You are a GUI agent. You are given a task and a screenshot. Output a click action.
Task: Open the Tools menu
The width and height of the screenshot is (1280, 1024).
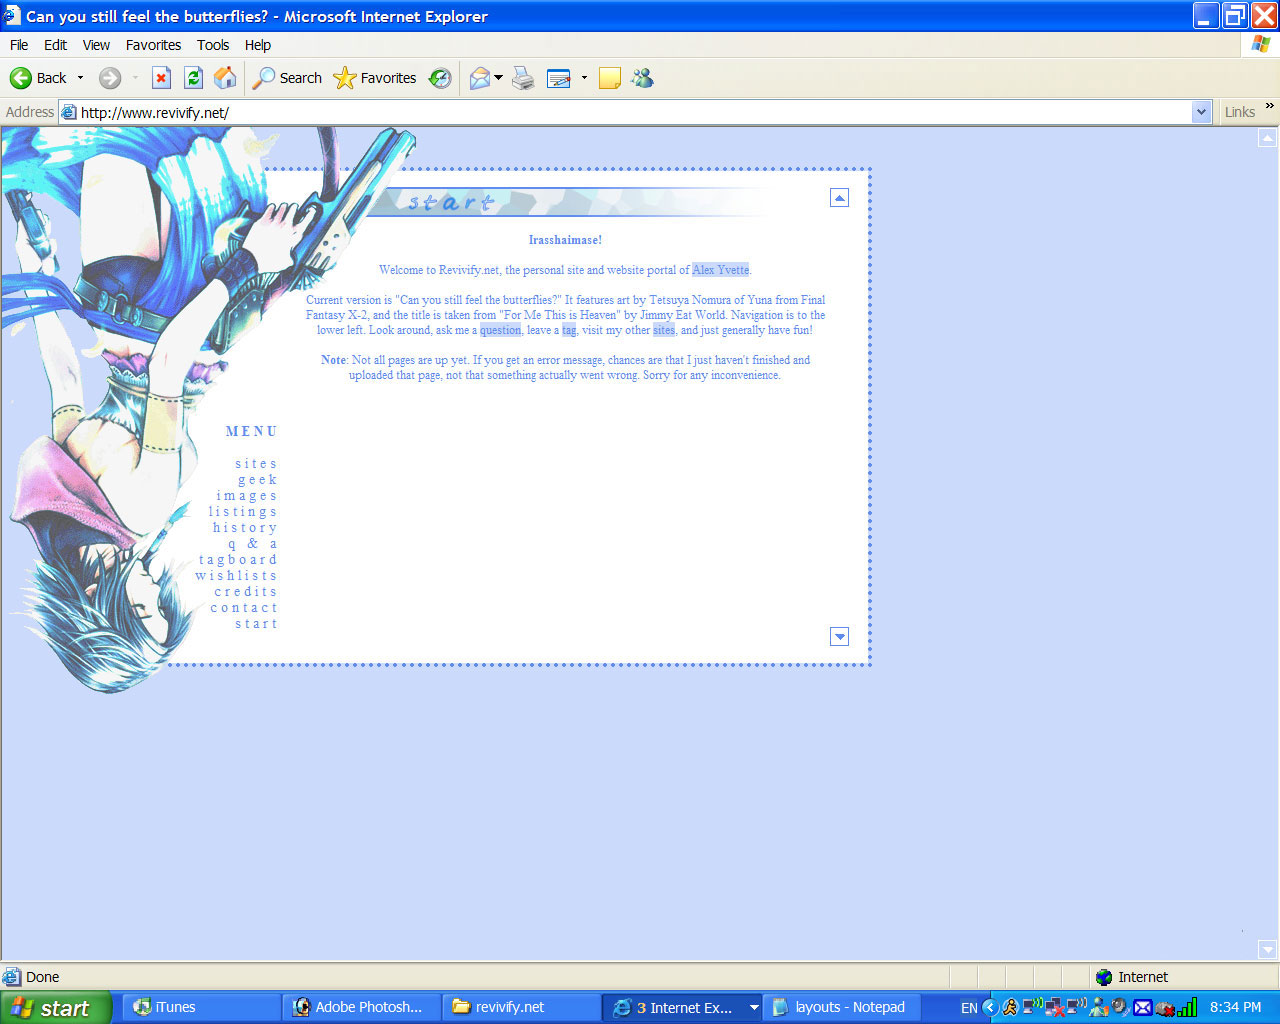point(213,45)
